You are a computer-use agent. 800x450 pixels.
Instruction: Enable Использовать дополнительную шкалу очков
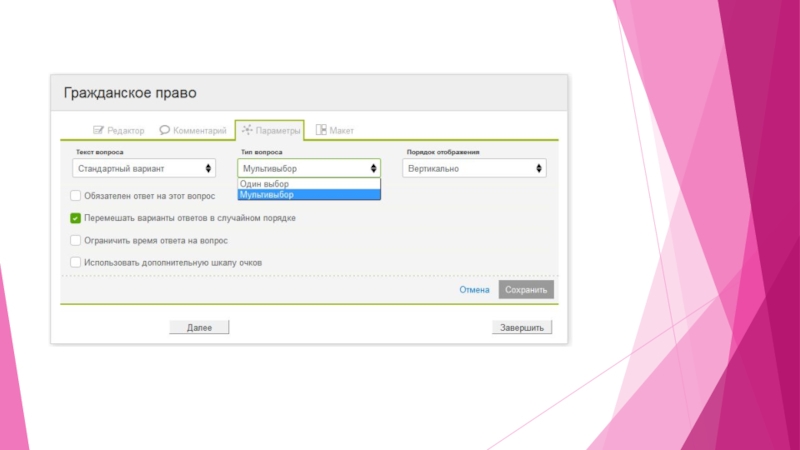coord(76,262)
